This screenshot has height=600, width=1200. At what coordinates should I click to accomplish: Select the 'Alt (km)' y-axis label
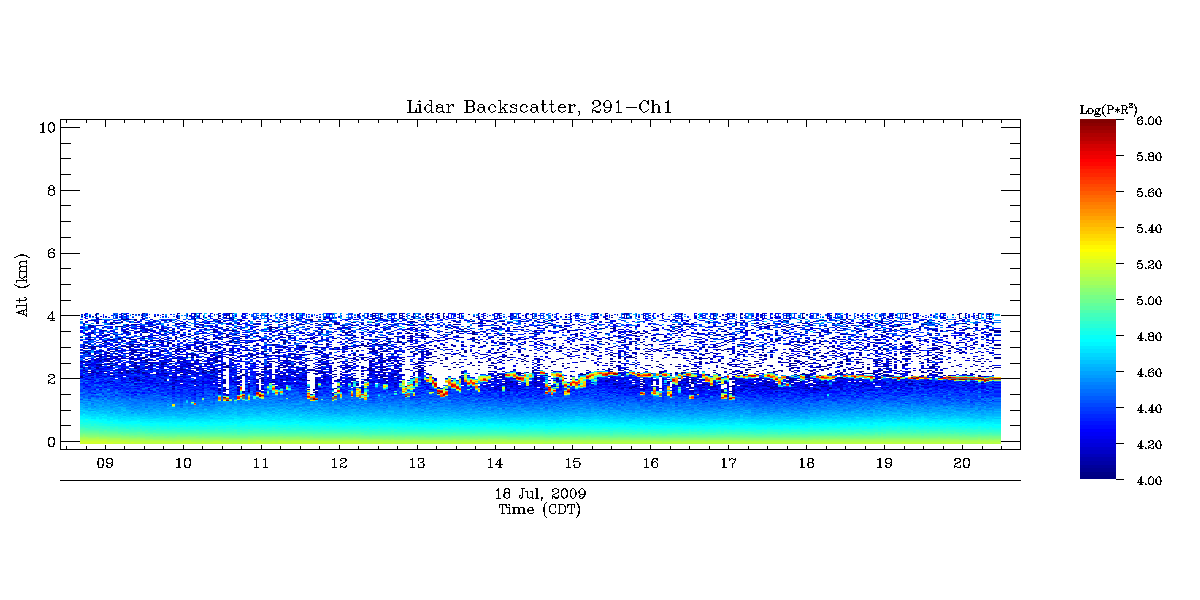point(23,284)
